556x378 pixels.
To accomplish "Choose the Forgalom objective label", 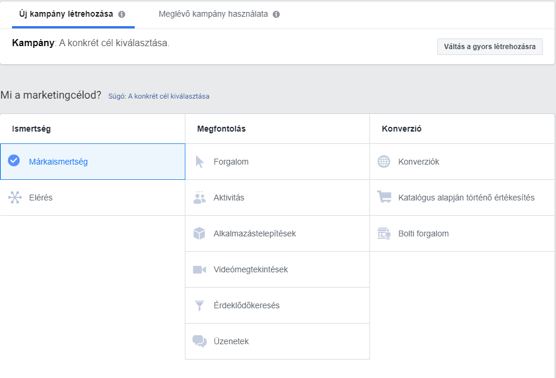I will 231,162.
